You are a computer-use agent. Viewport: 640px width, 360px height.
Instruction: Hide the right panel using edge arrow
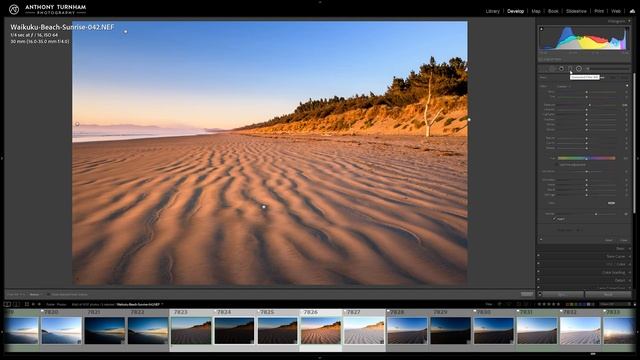[638, 158]
